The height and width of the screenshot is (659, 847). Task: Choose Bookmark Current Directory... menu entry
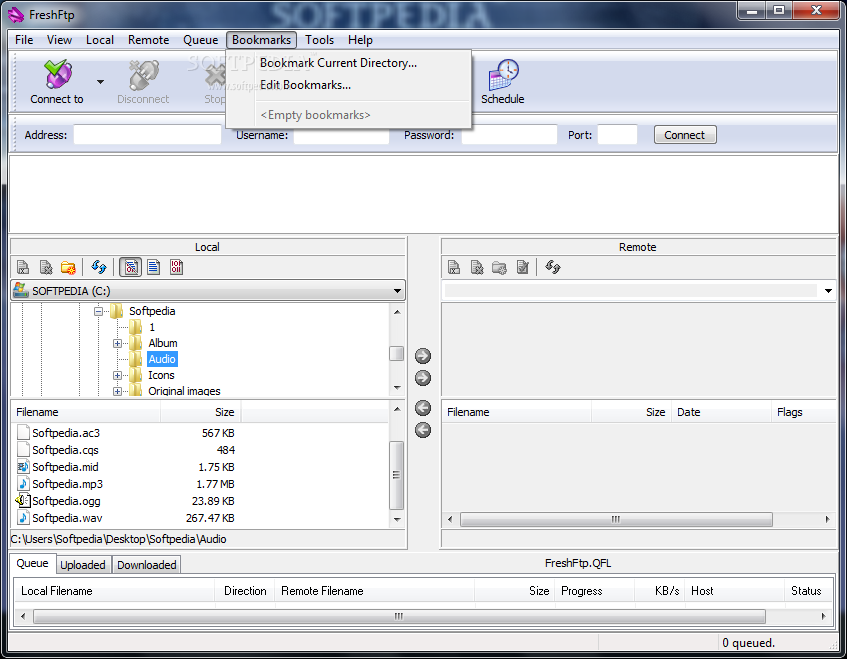(338, 63)
